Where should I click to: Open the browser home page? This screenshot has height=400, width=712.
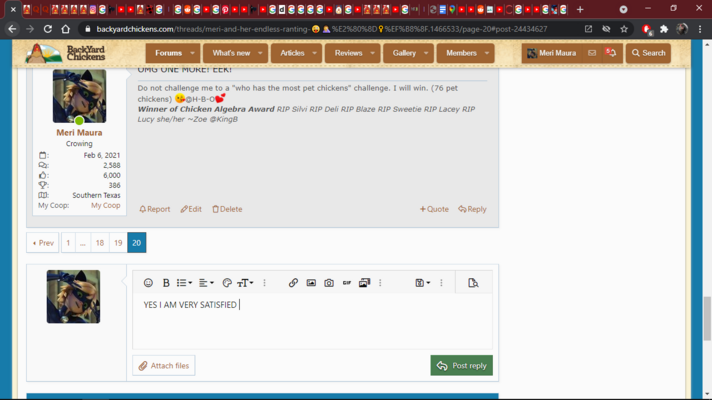click(65, 29)
